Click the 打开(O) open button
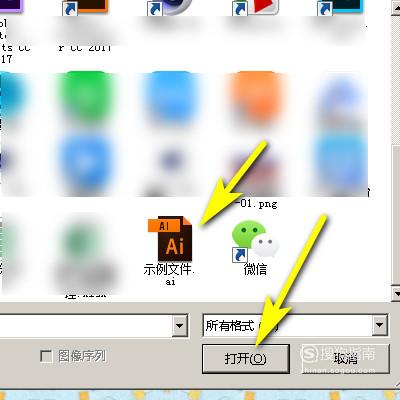Screen dimensions: 400x400 246,359
